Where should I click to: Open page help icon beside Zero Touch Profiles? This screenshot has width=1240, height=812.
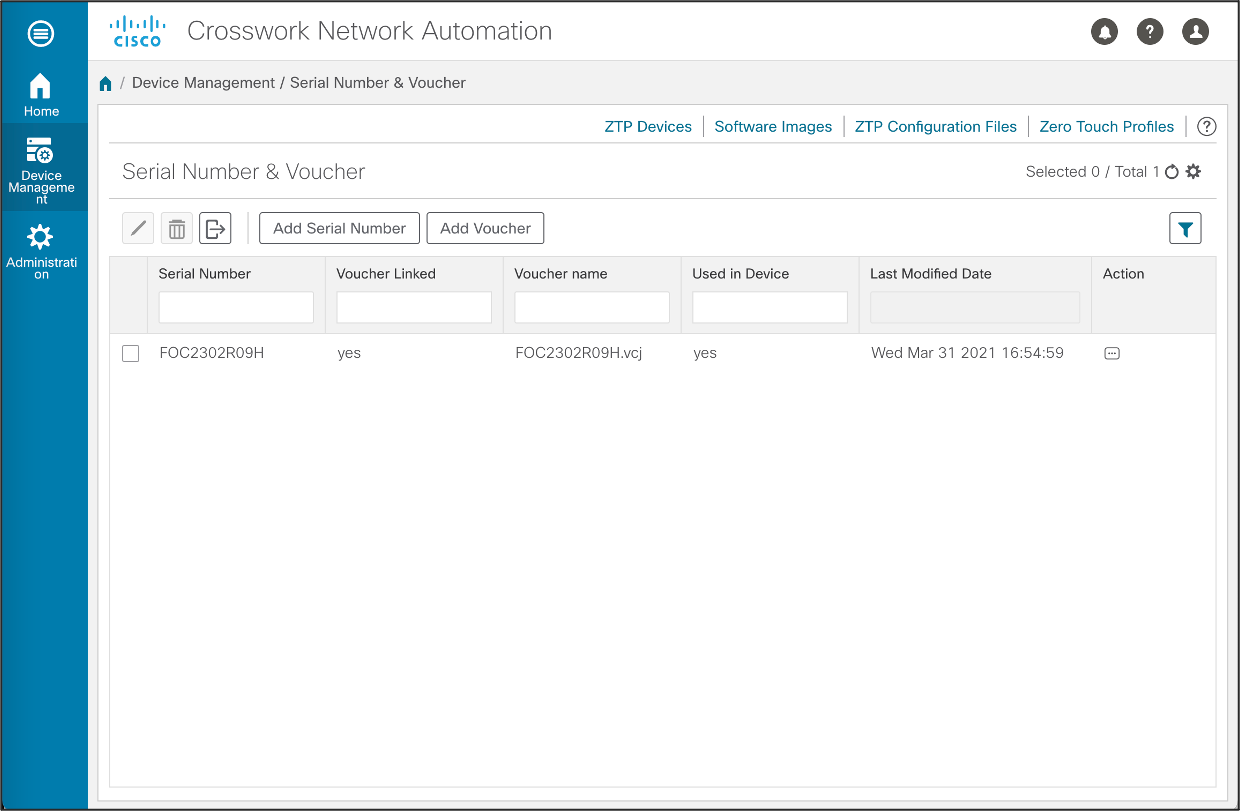(x=1207, y=127)
